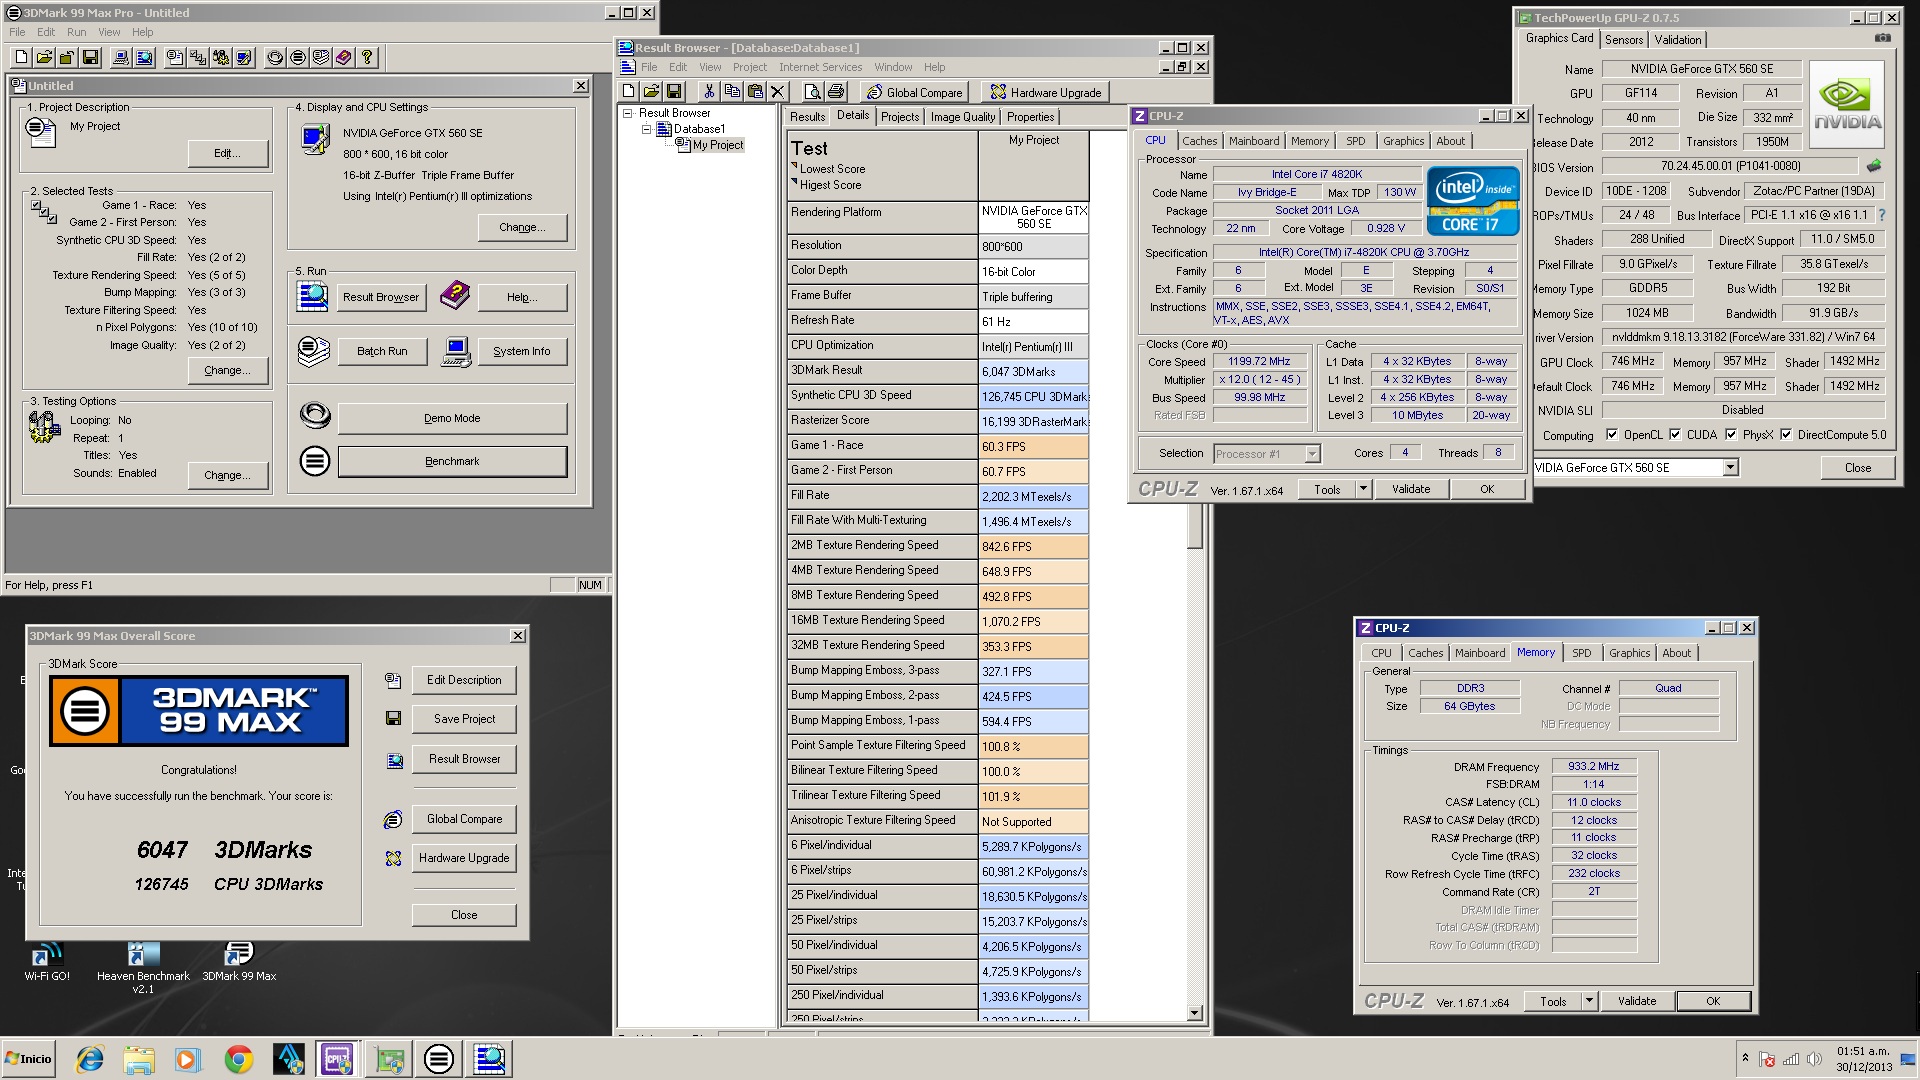Click System Info button in 3DMark
The image size is (1920, 1080).
pos(521,351)
